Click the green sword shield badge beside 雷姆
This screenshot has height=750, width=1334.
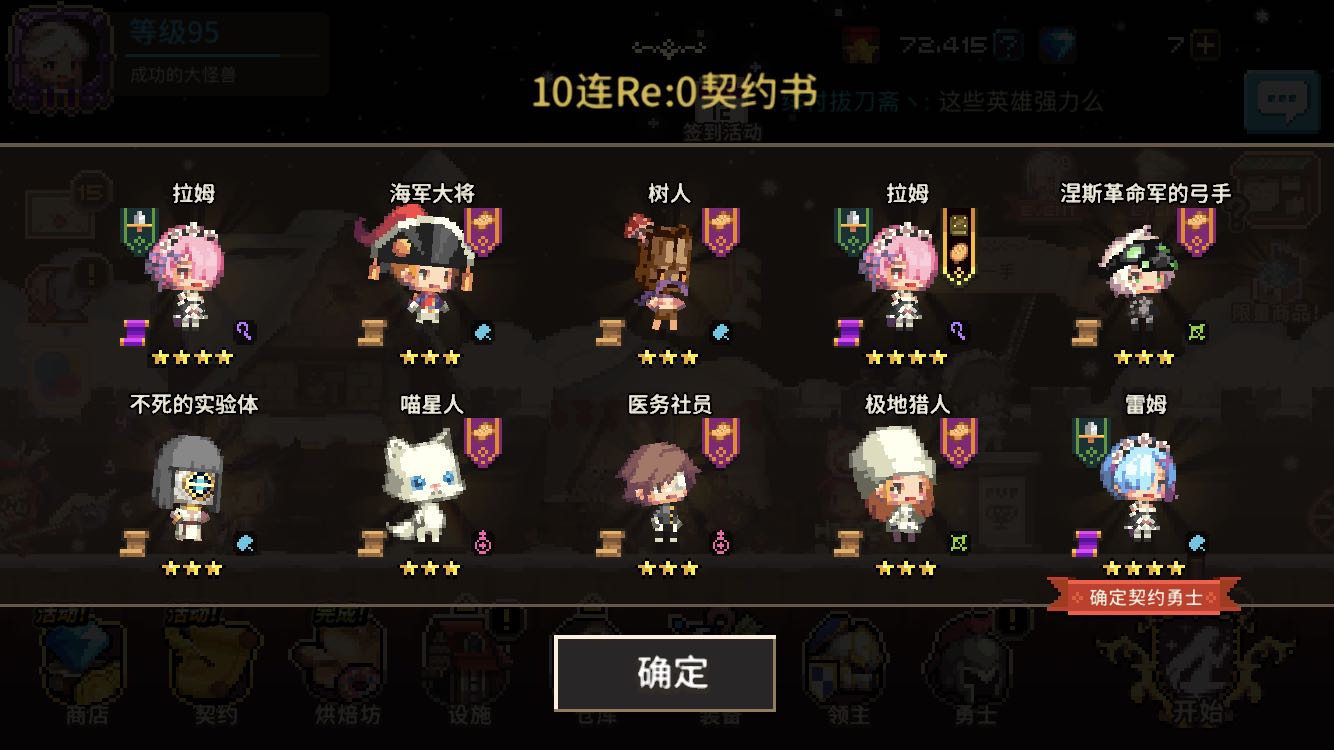(x=1091, y=443)
